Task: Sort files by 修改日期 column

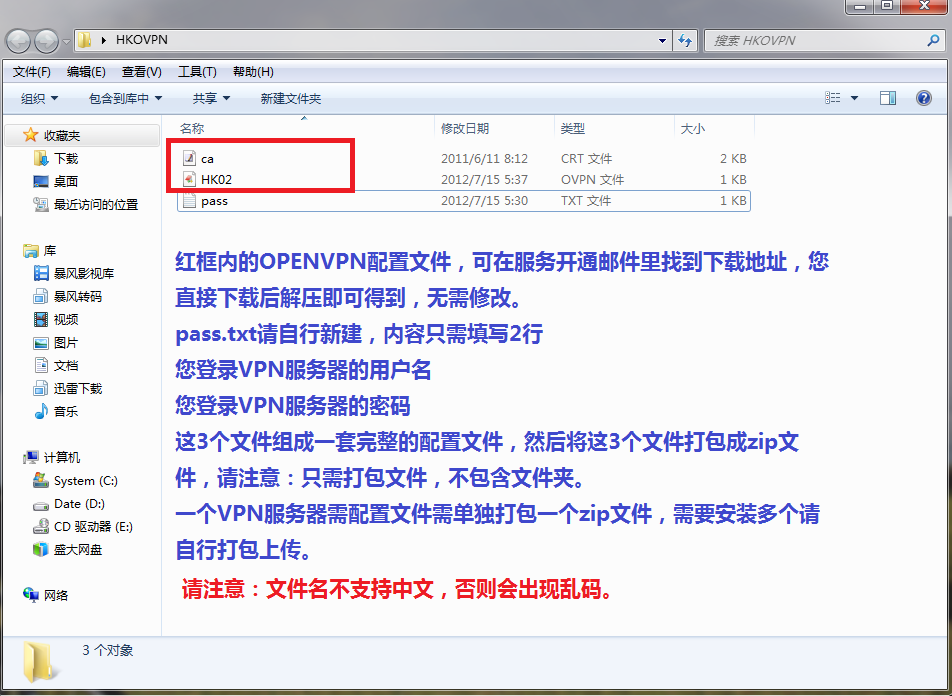Action: point(465,129)
